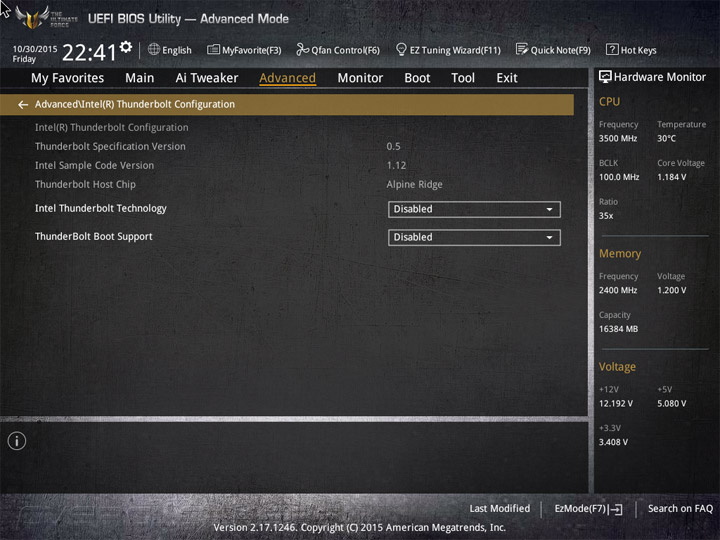Go to the Monitor tab

[360, 78]
